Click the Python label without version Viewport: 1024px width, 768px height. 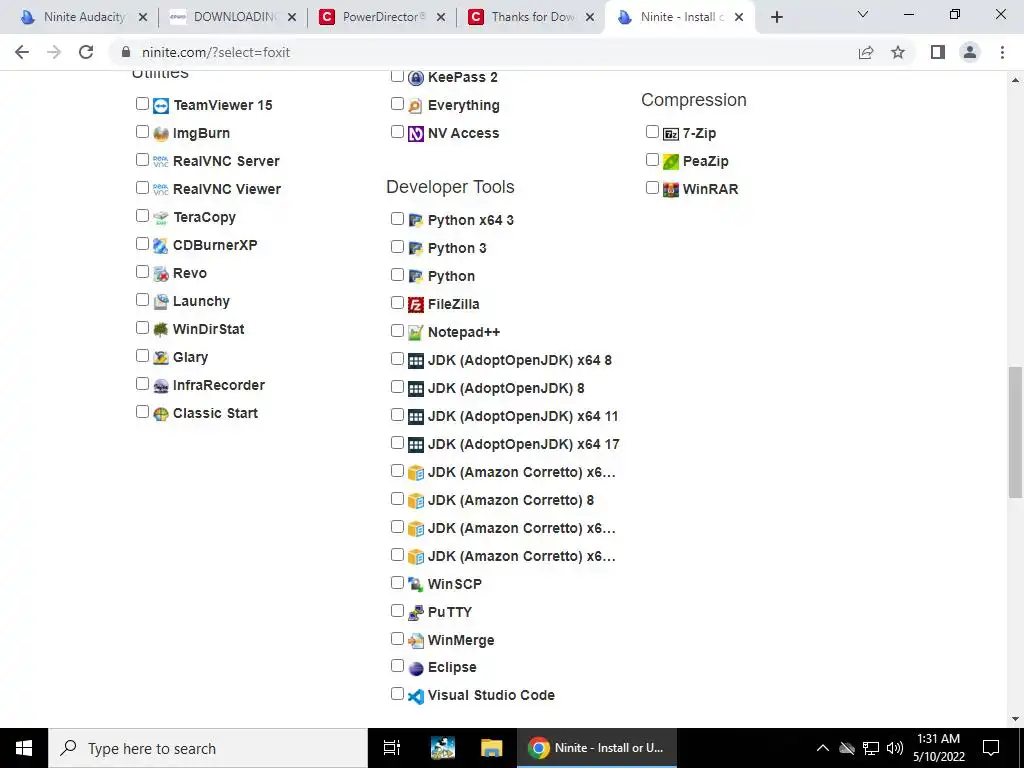coord(451,276)
